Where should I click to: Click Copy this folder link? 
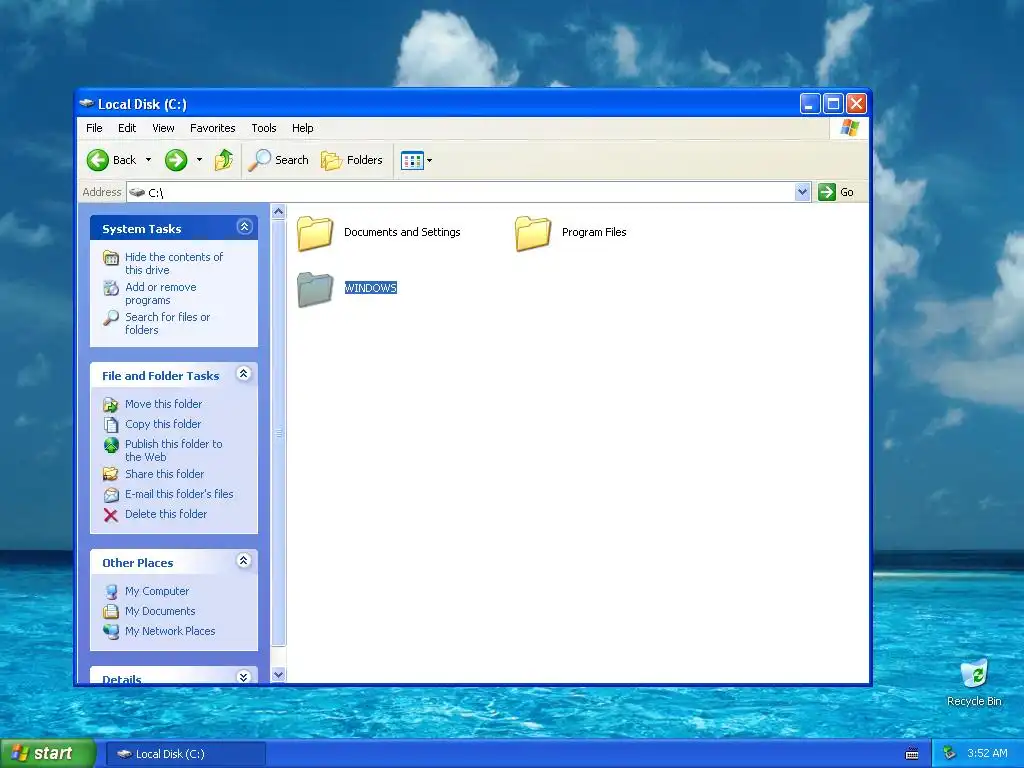pyautogui.click(x=163, y=424)
